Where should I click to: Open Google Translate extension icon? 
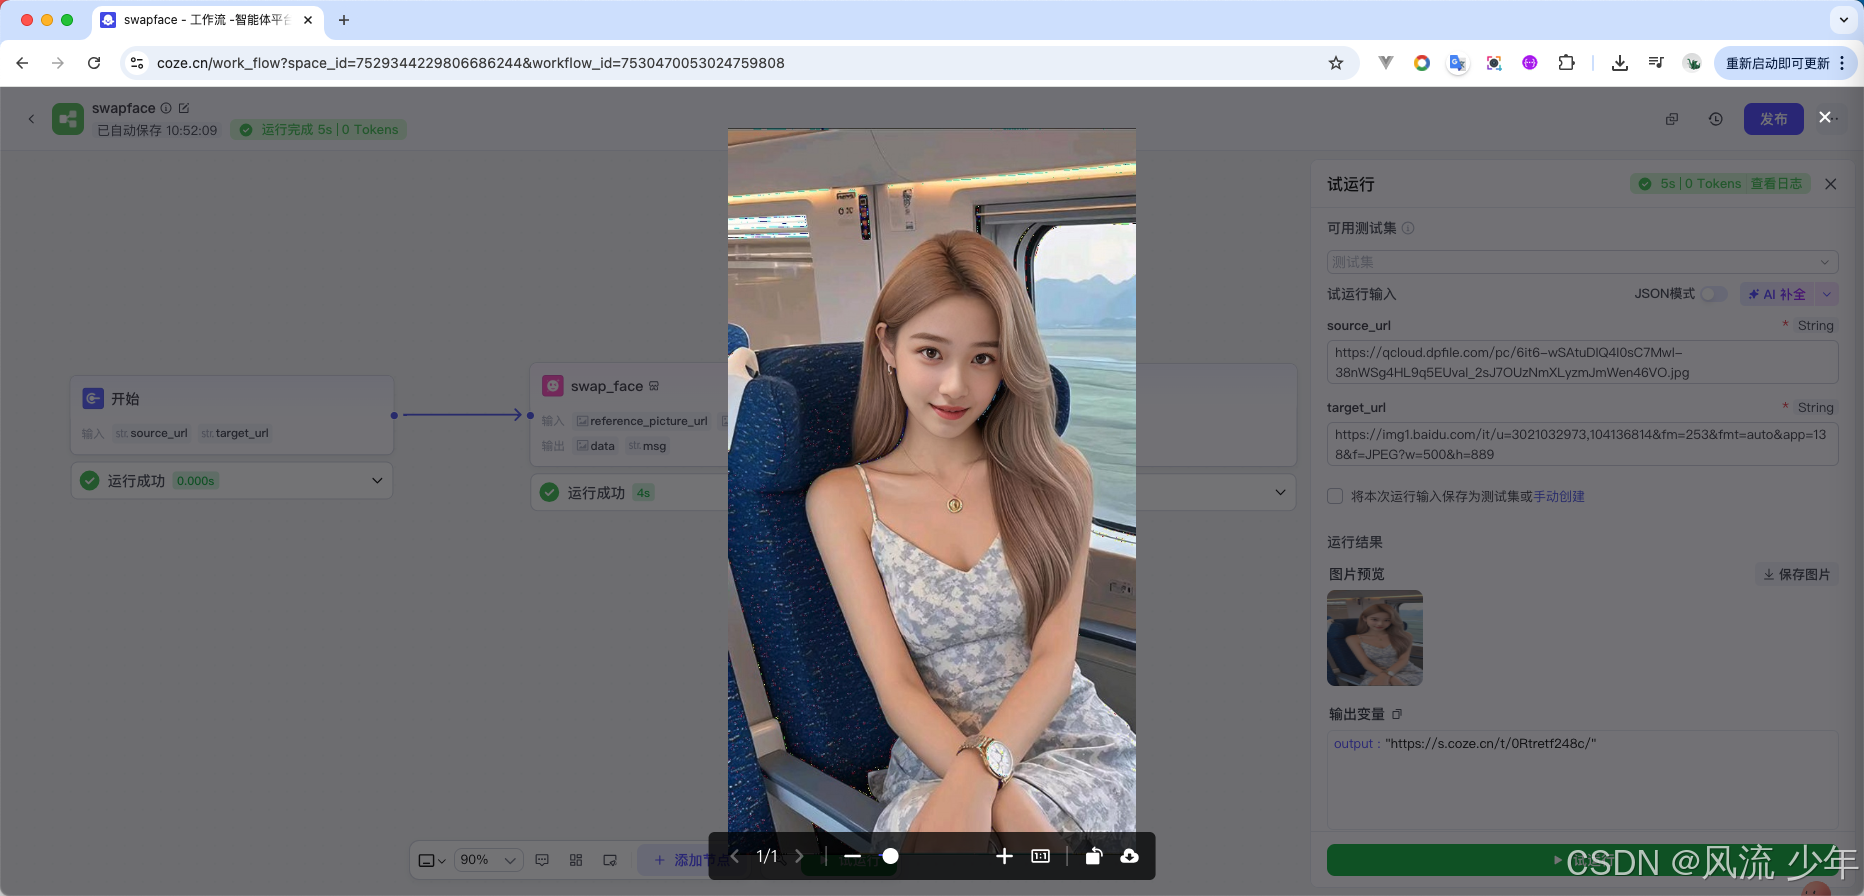tap(1458, 63)
